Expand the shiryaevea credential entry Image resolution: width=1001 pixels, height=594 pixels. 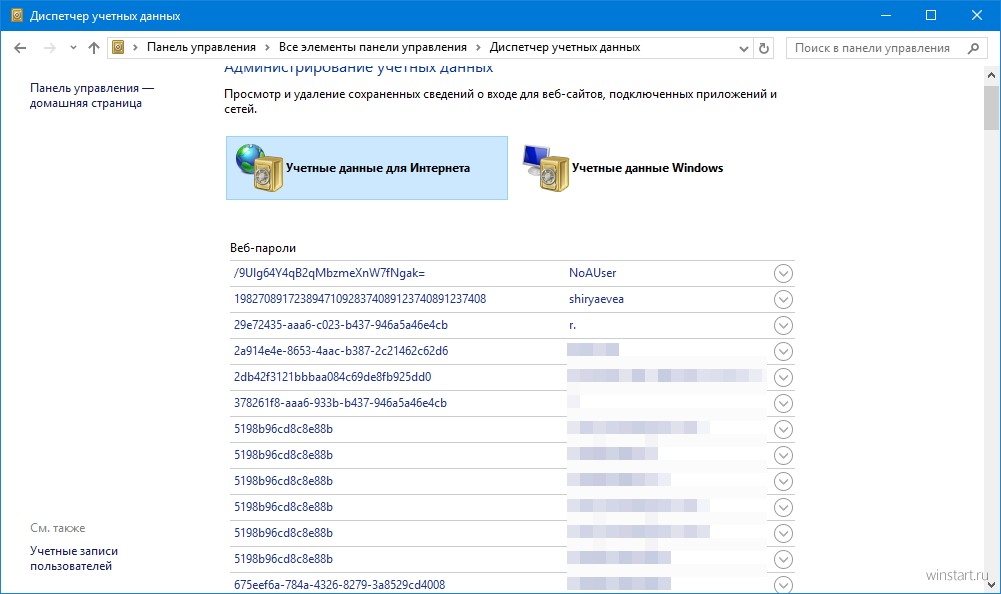click(x=783, y=300)
